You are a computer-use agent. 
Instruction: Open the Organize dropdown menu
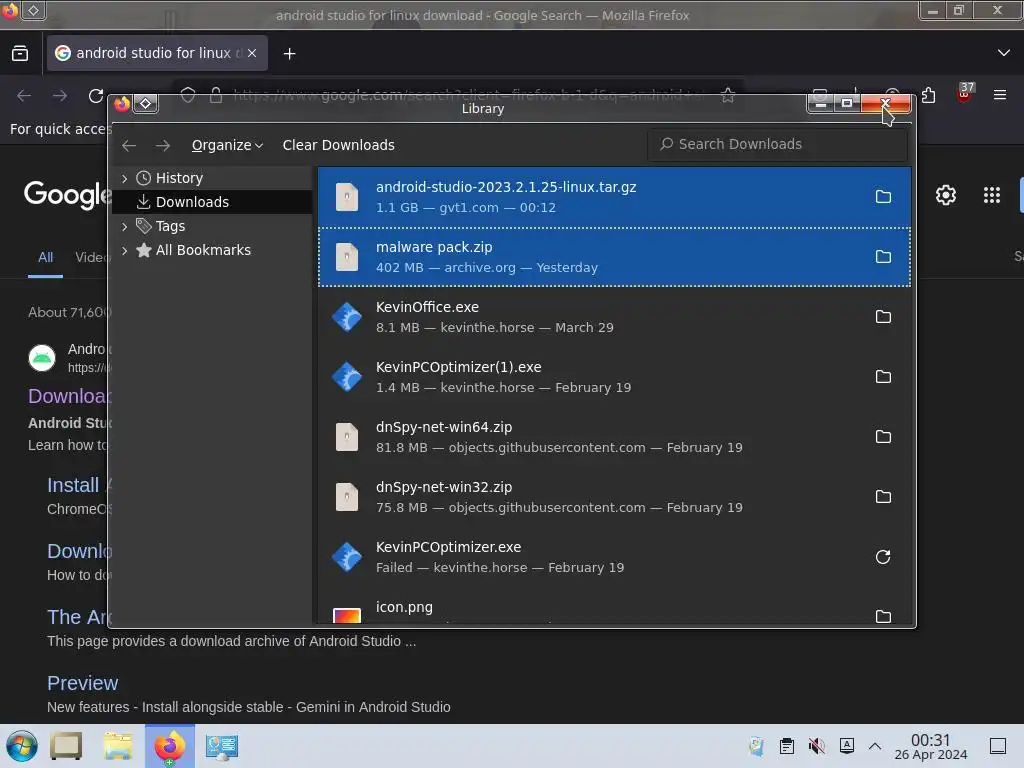click(227, 145)
